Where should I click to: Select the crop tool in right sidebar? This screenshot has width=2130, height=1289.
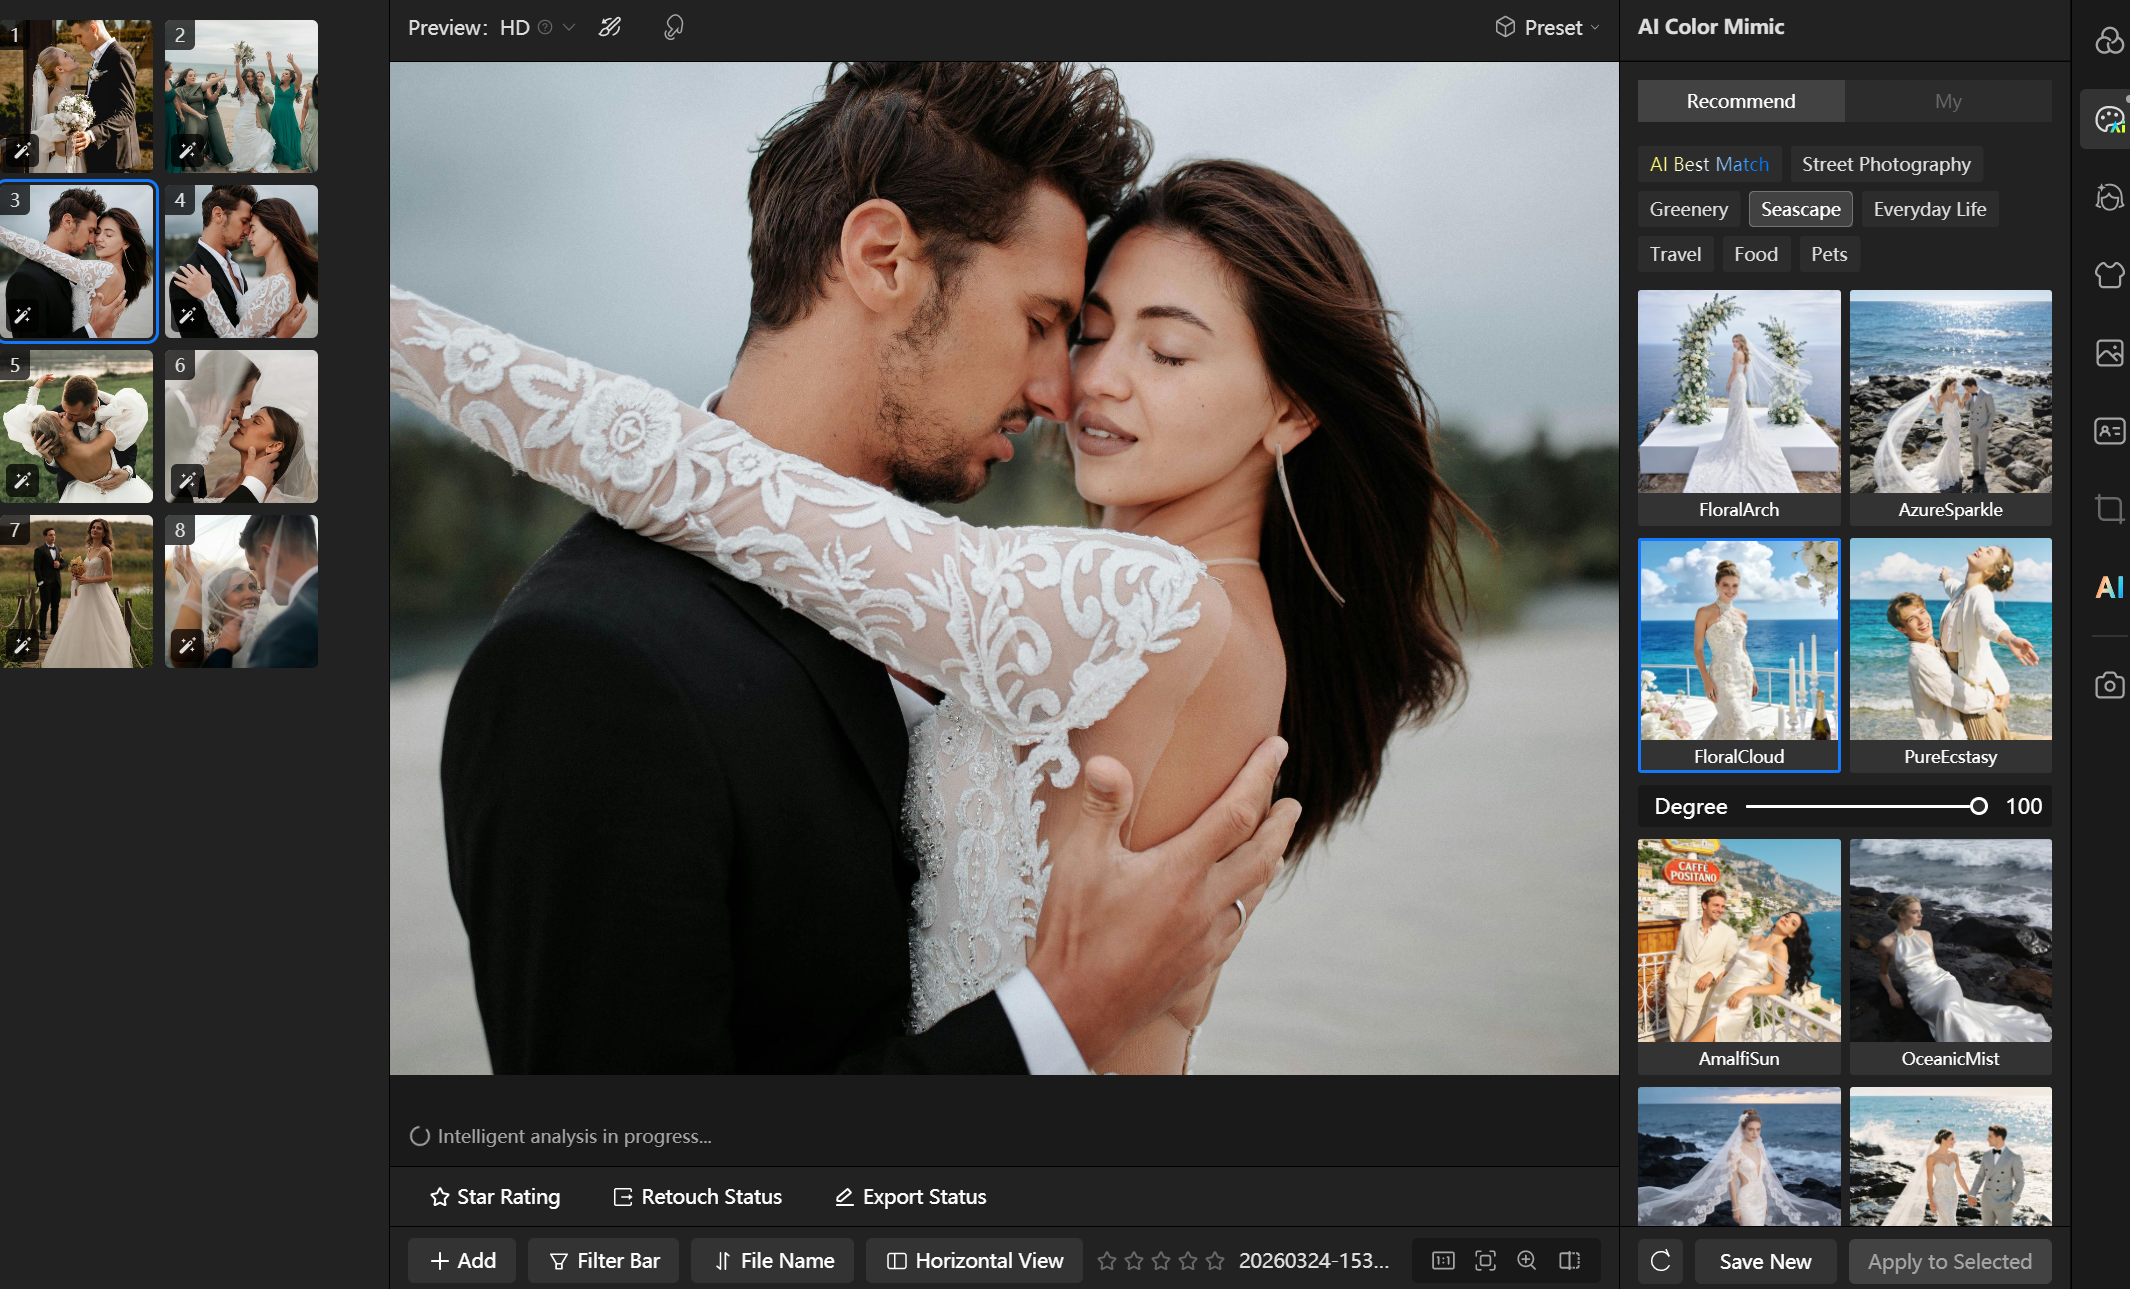tap(2109, 509)
